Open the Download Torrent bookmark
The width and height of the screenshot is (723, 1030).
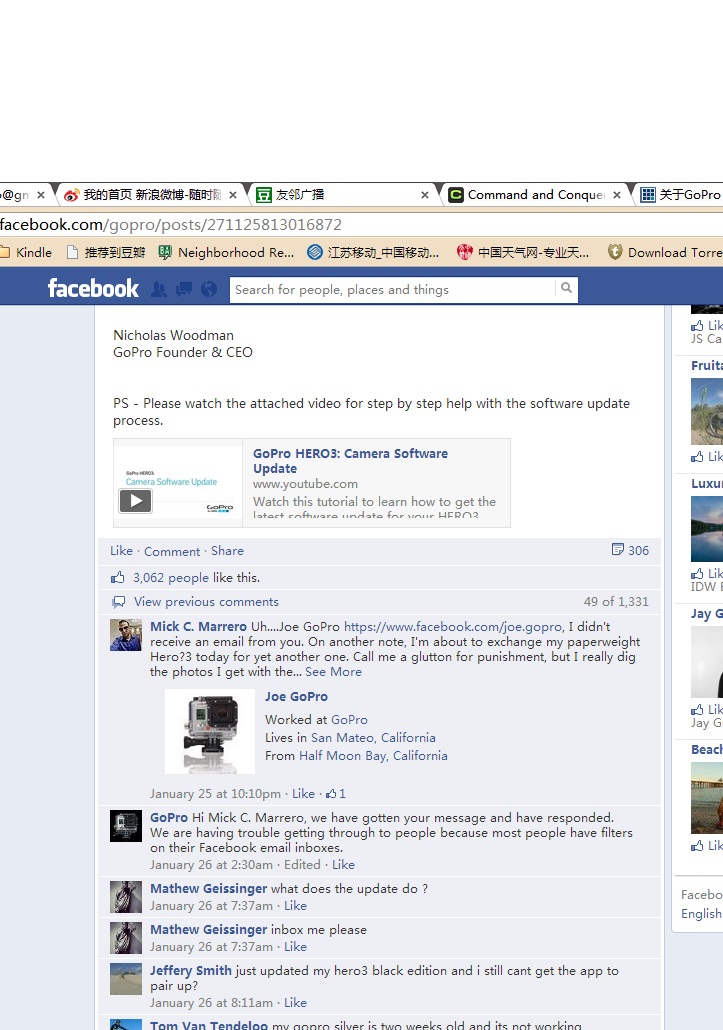665,252
